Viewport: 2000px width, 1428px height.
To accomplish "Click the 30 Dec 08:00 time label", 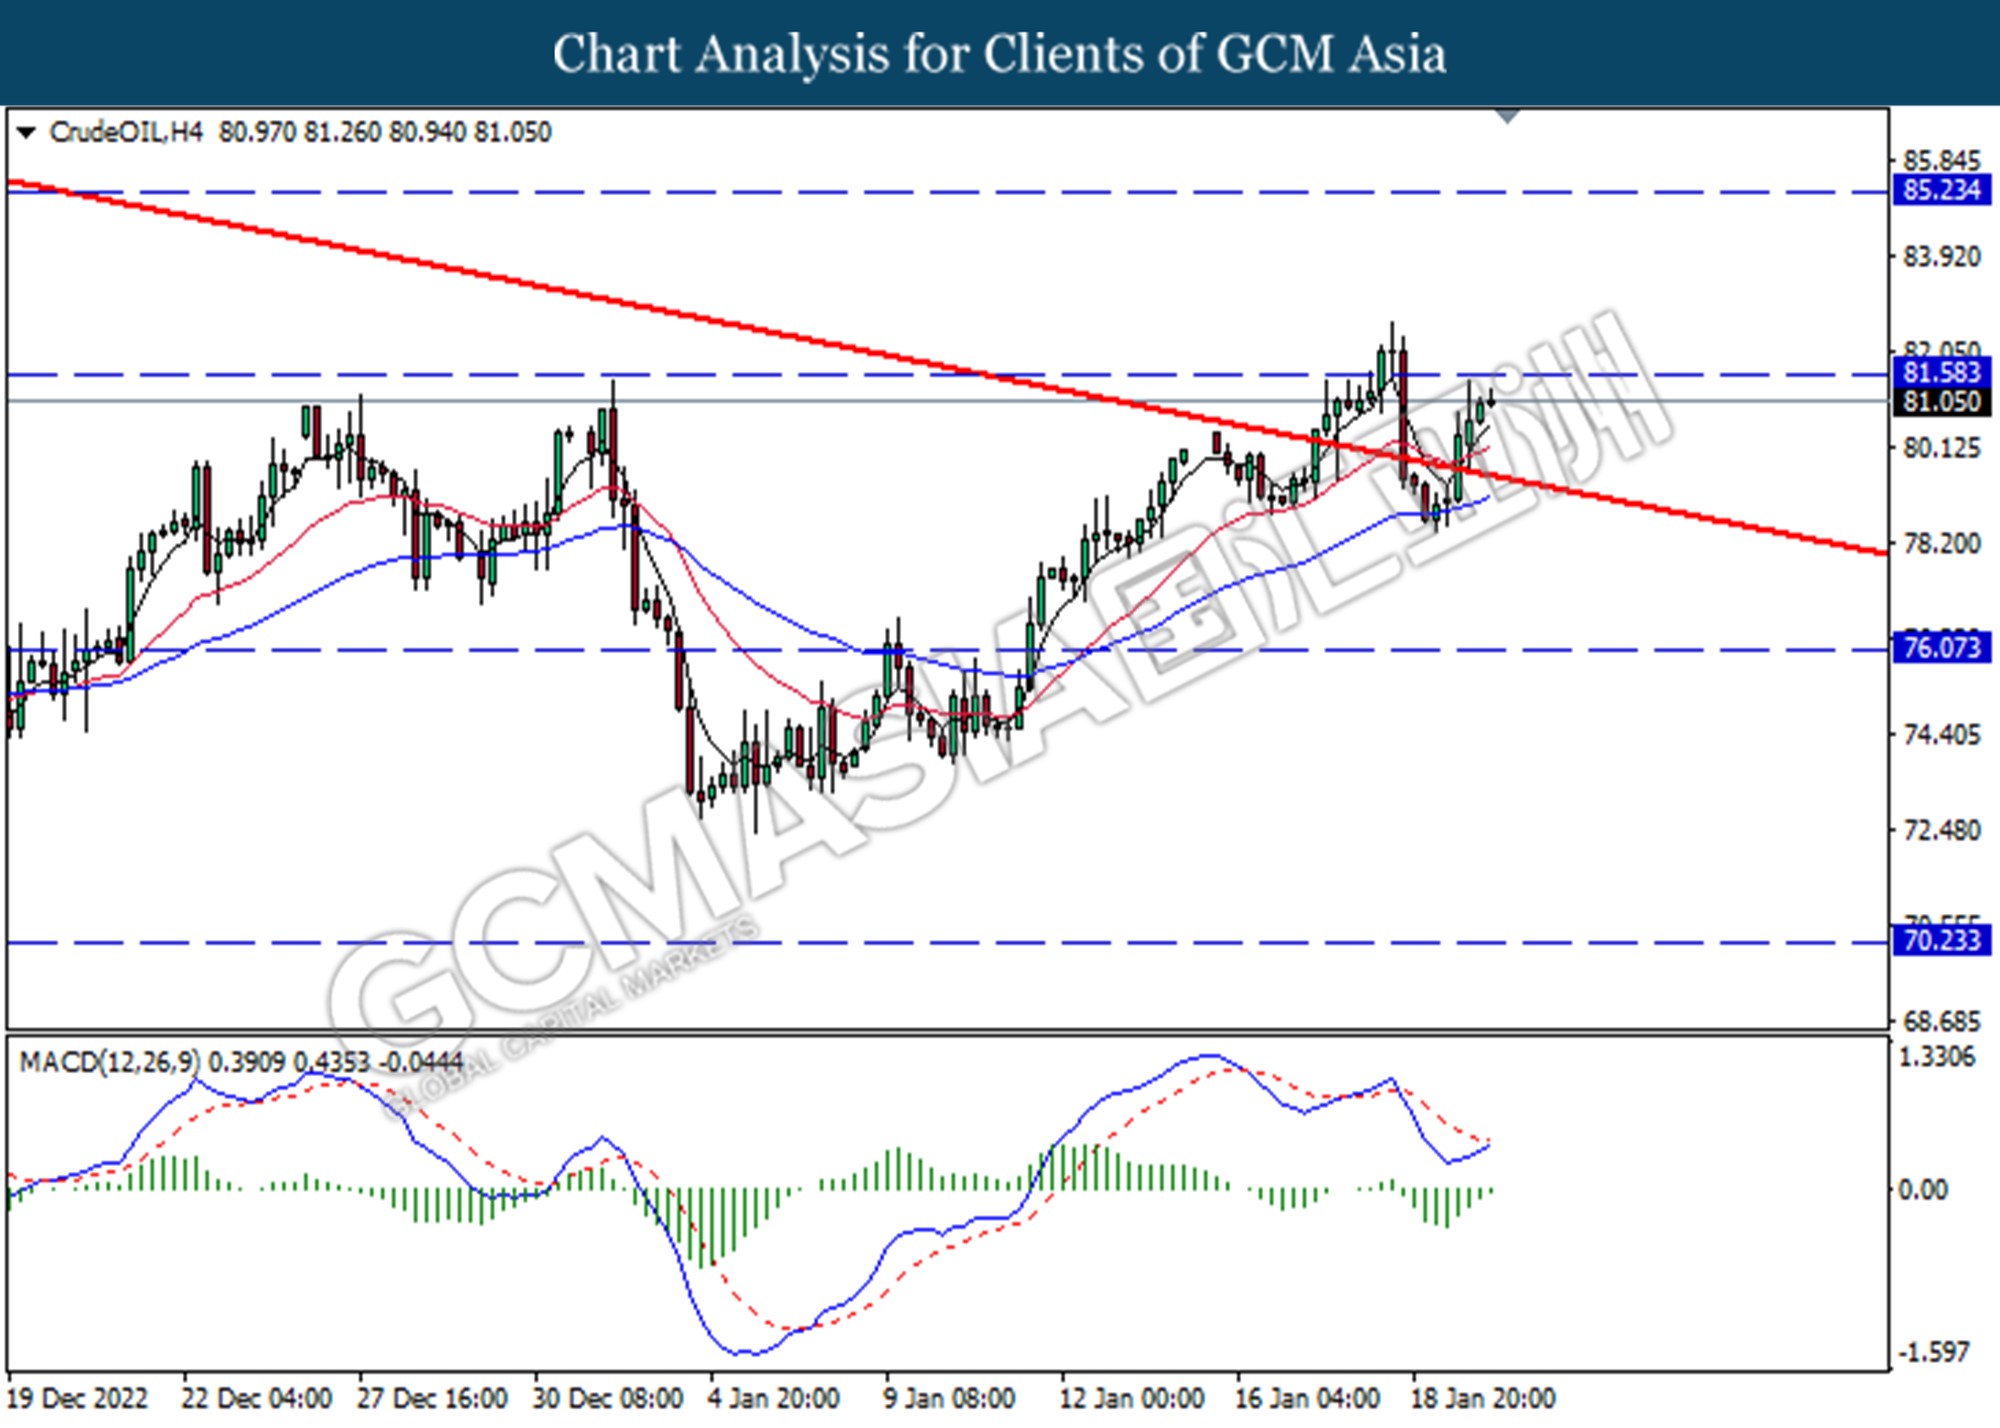I will (608, 1398).
